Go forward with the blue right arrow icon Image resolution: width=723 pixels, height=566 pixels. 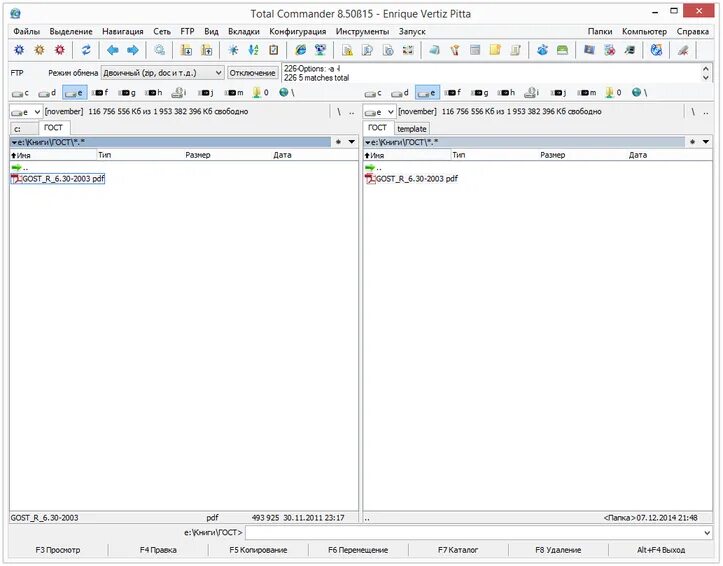point(133,50)
